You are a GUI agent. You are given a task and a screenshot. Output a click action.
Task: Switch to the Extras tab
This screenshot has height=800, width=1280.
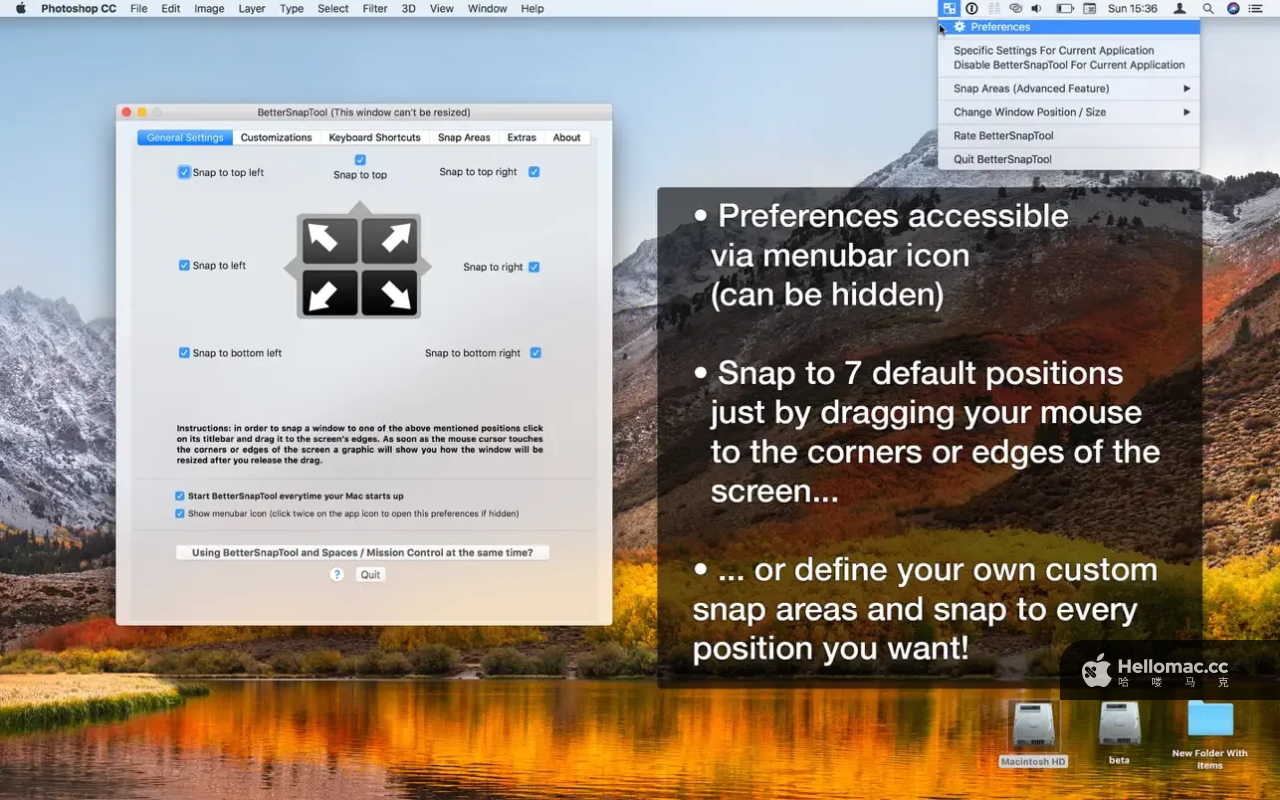pos(522,138)
